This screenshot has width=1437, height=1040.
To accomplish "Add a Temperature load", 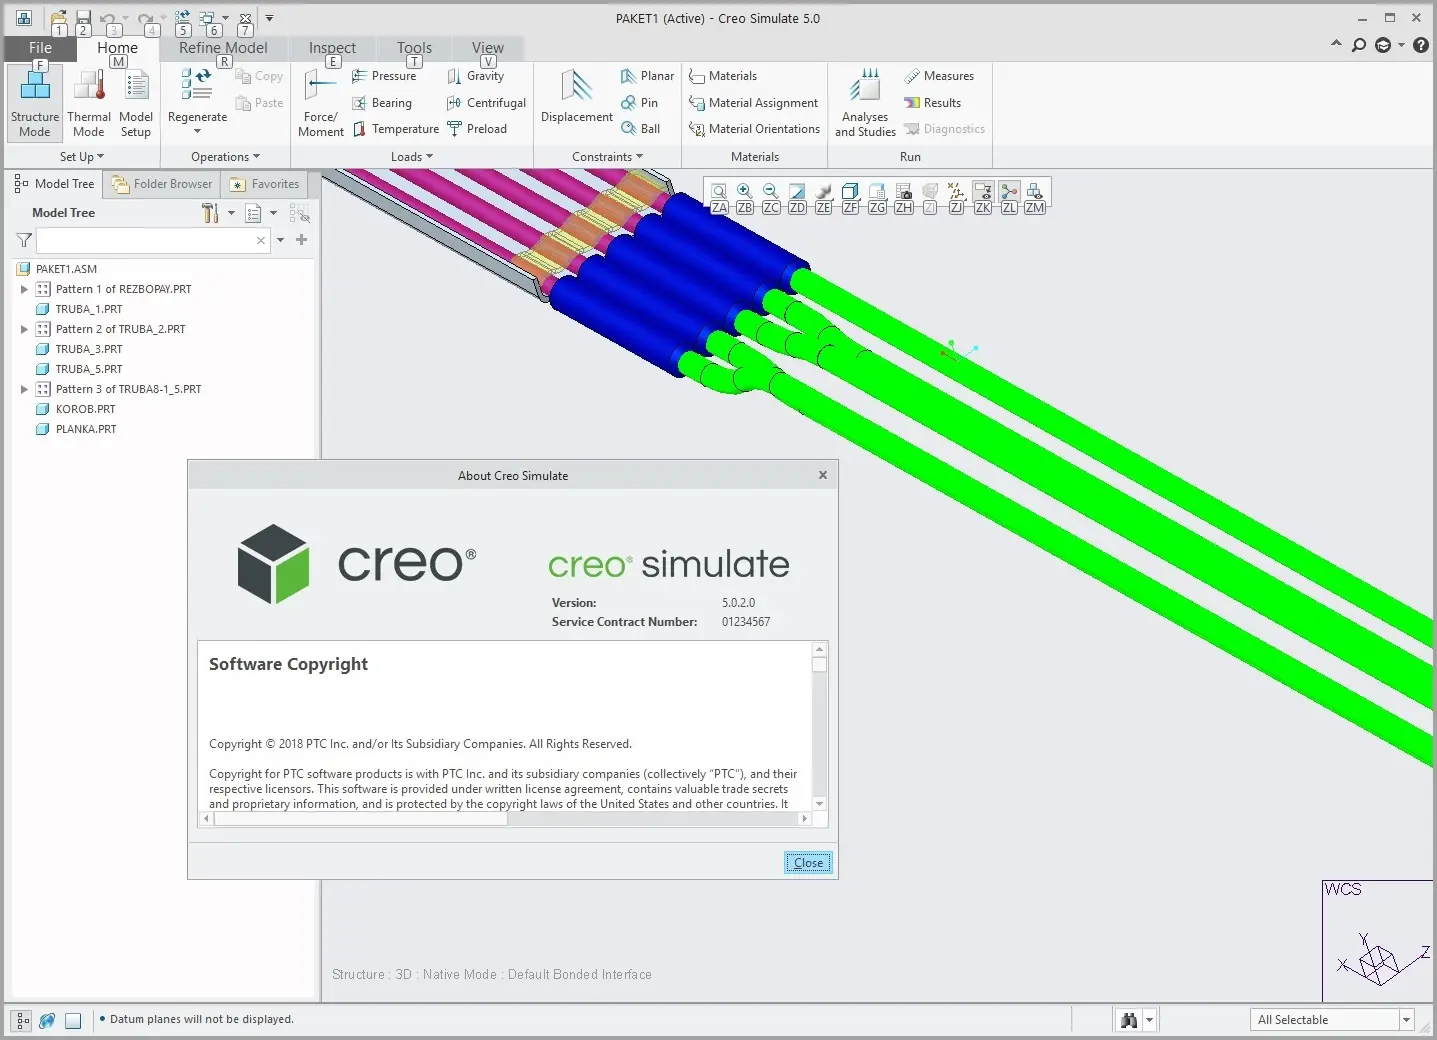I will tap(395, 129).
